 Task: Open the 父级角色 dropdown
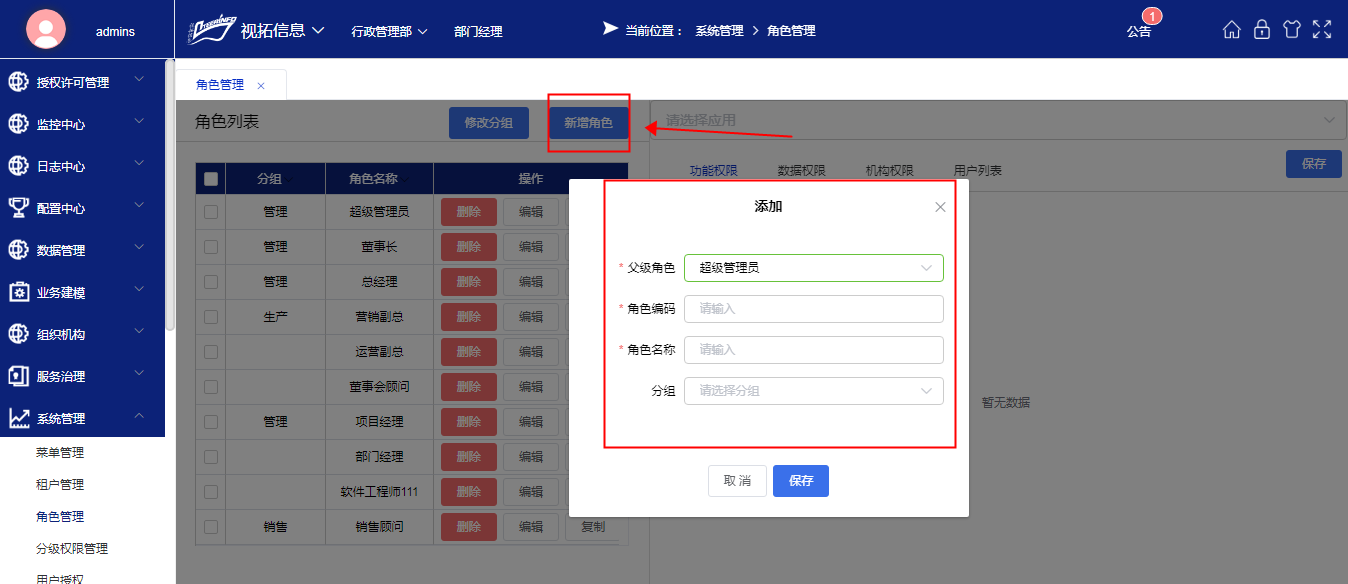814,268
